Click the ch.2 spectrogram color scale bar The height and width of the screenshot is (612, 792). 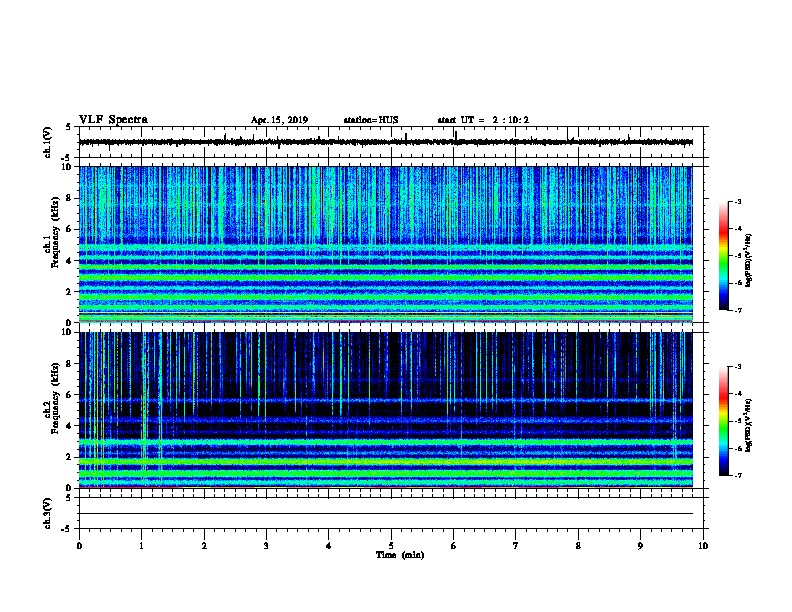click(x=723, y=421)
